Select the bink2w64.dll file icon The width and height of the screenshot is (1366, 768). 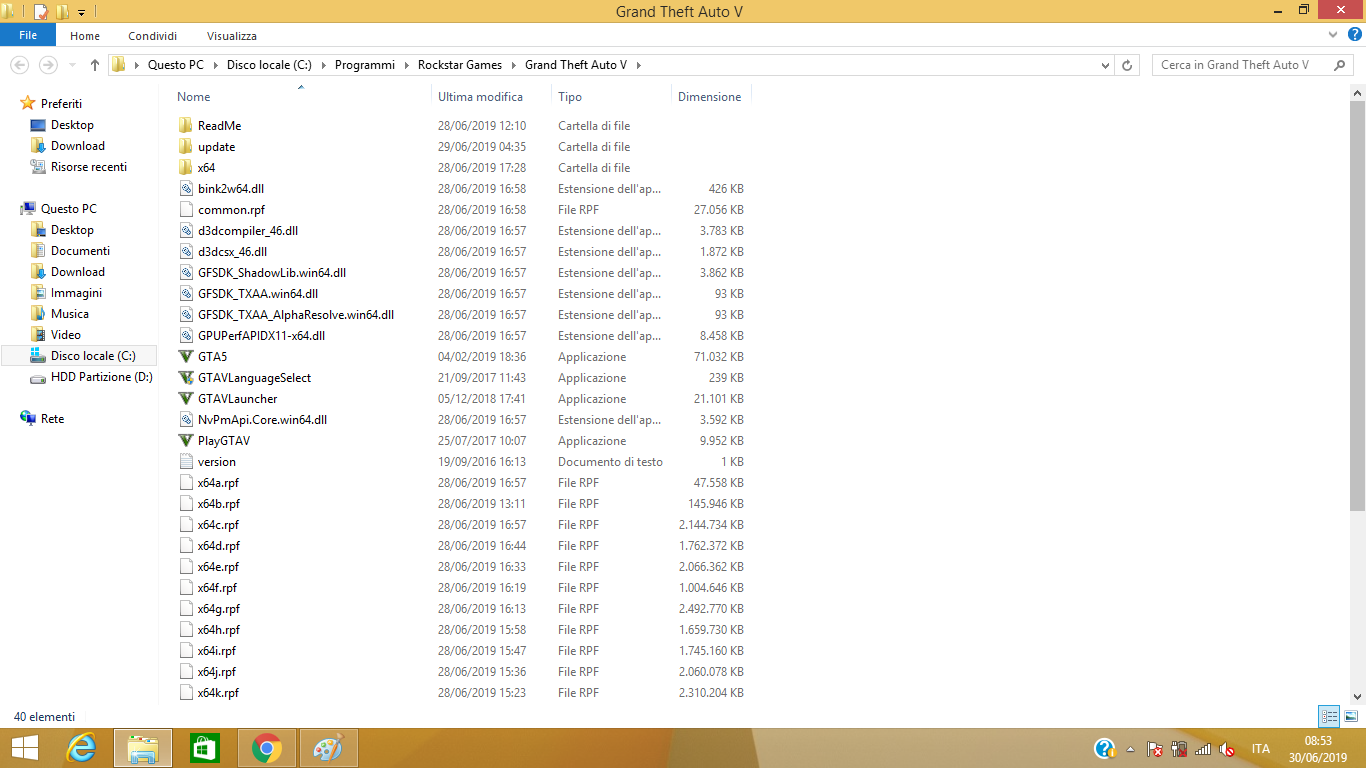coord(185,189)
